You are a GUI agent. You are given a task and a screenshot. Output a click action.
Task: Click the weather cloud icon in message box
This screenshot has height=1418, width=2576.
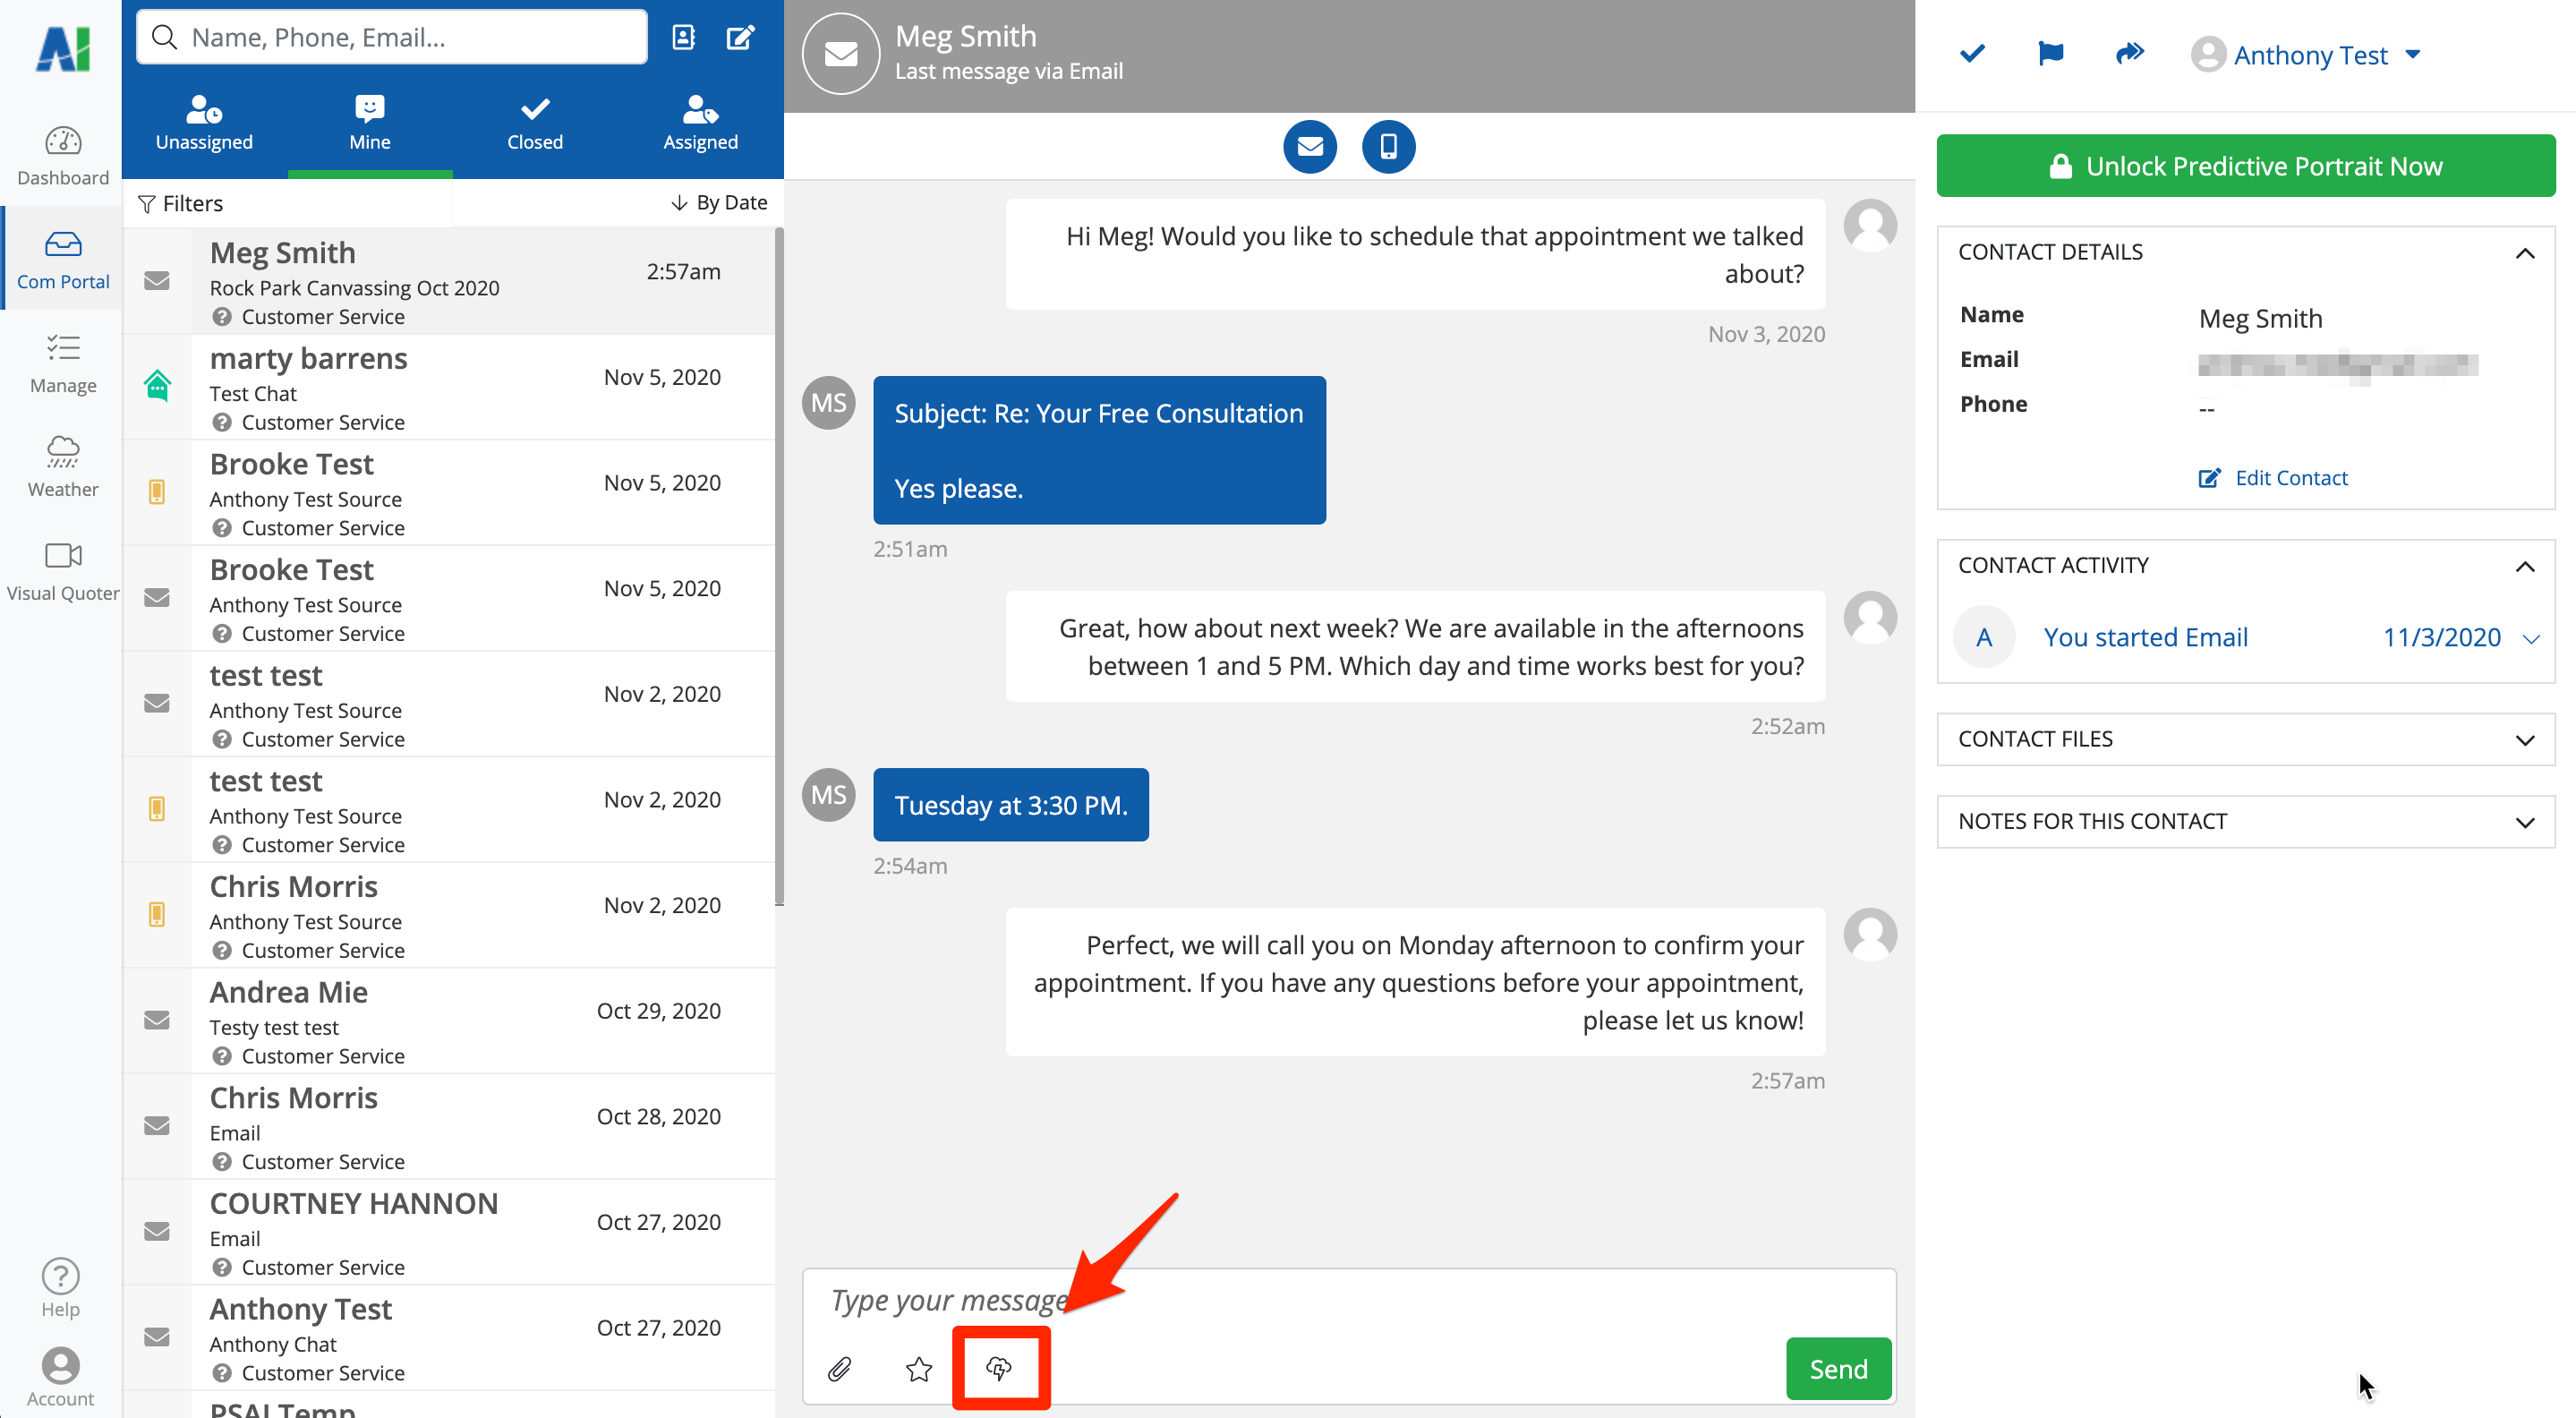[x=999, y=1368]
